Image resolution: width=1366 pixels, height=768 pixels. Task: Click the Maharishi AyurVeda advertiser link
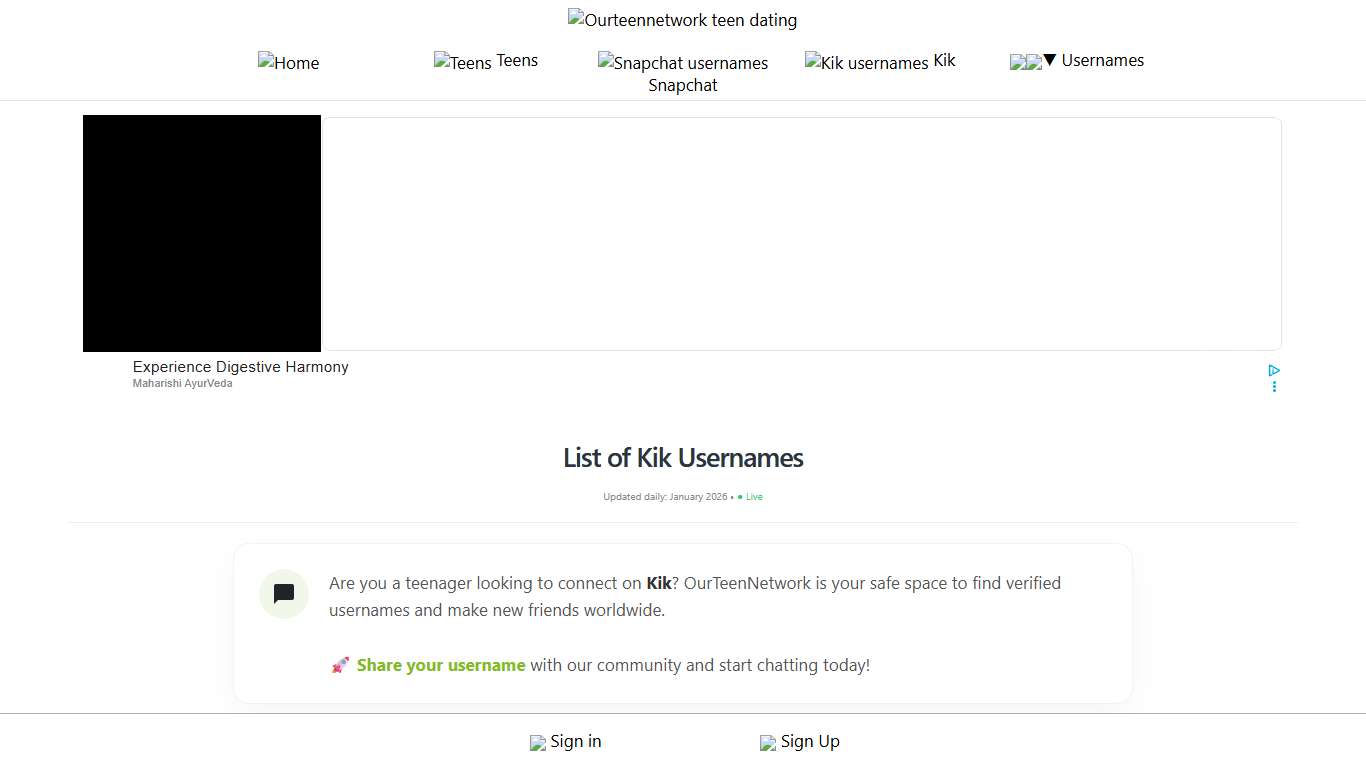pyautogui.click(x=182, y=383)
